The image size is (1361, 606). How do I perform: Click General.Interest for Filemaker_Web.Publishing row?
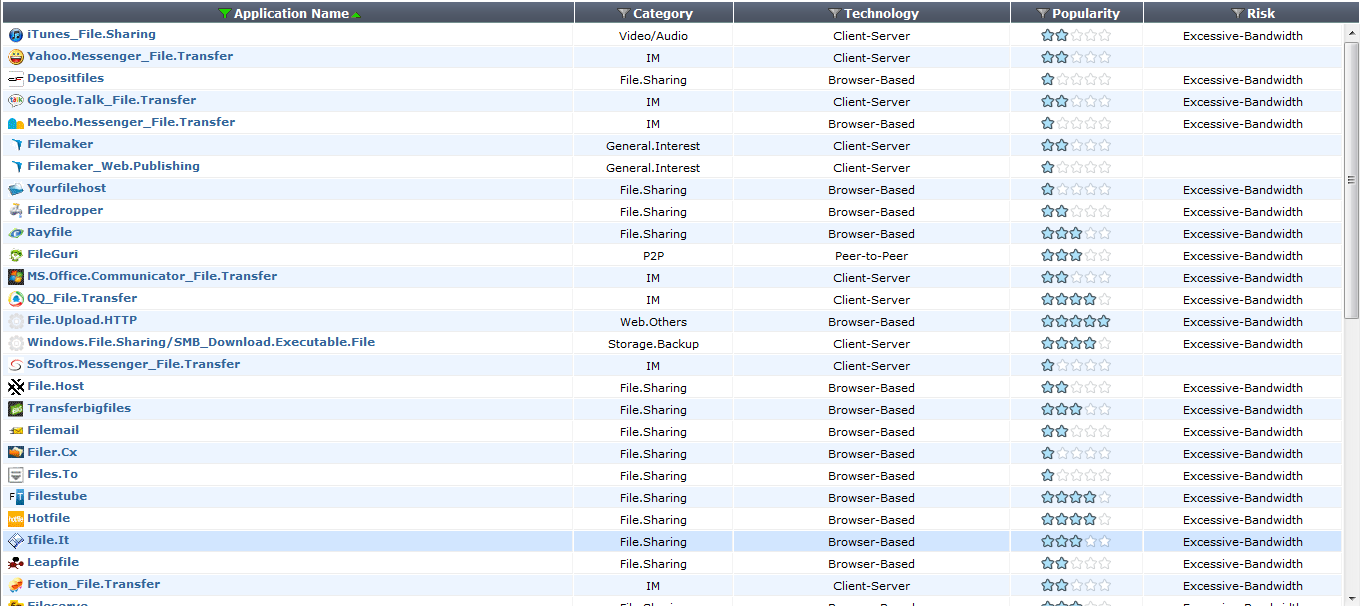pos(653,168)
